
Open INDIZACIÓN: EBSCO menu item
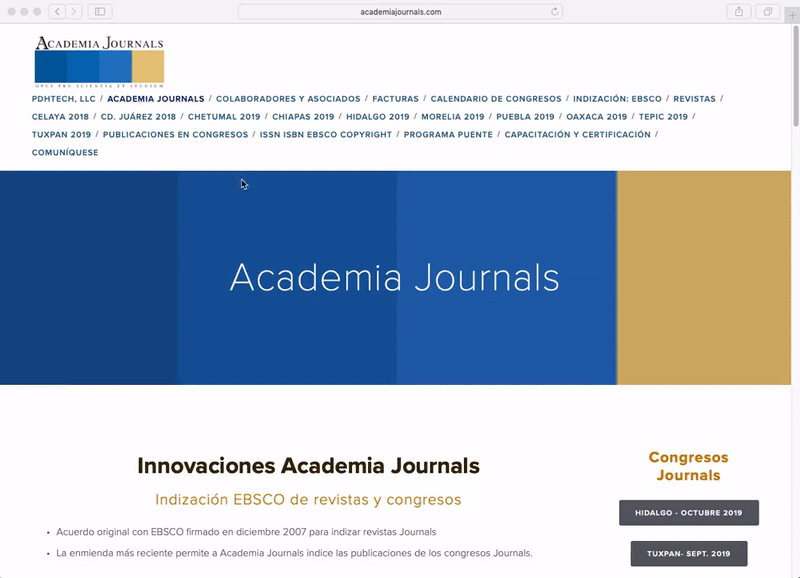[x=617, y=99]
